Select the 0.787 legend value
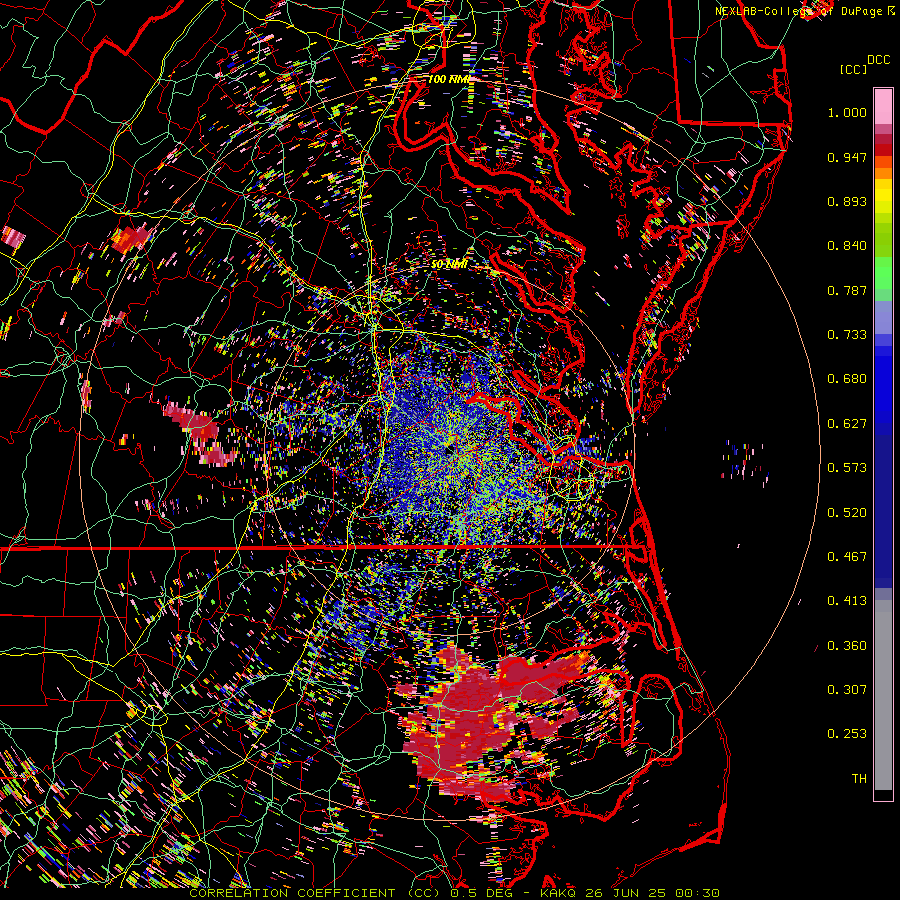 pyautogui.click(x=847, y=290)
